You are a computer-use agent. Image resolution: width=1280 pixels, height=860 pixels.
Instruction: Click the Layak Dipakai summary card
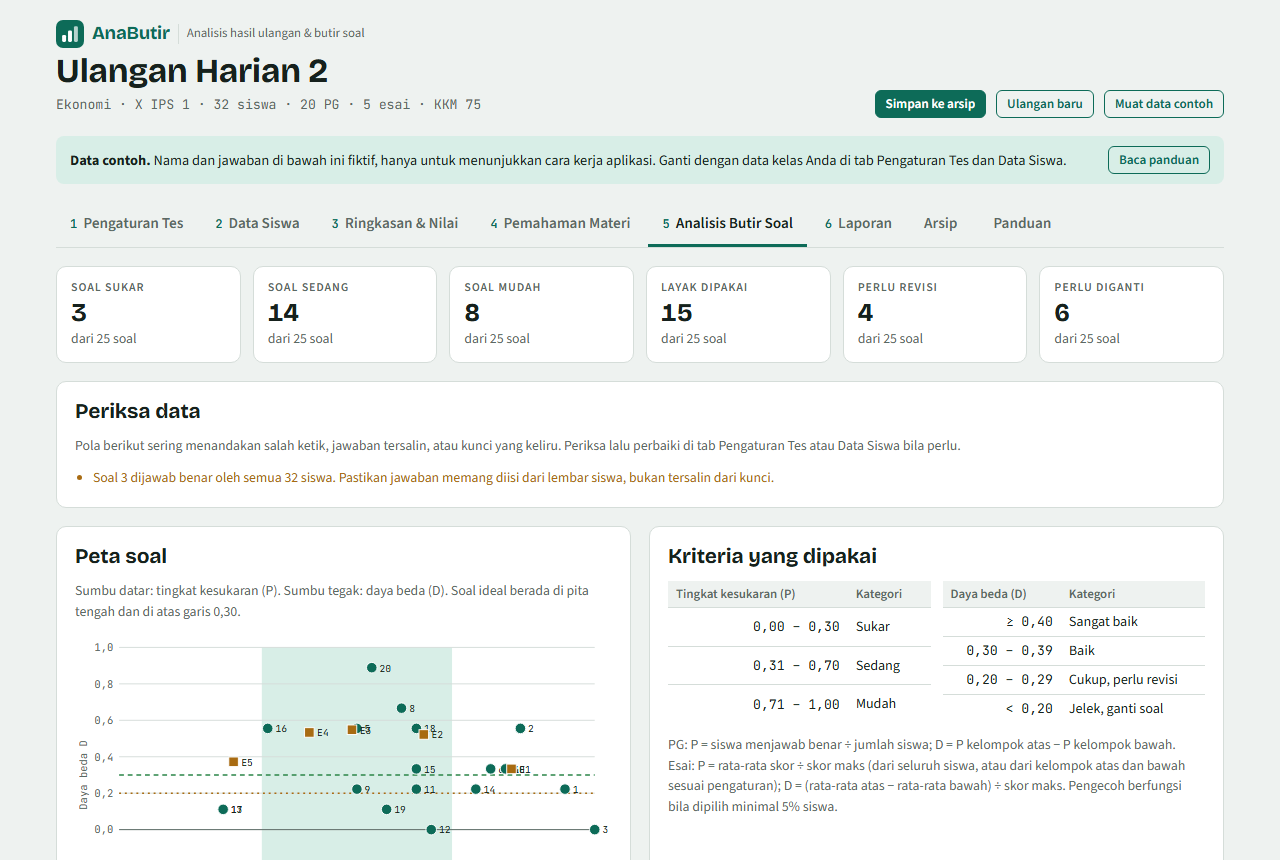point(738,314)
